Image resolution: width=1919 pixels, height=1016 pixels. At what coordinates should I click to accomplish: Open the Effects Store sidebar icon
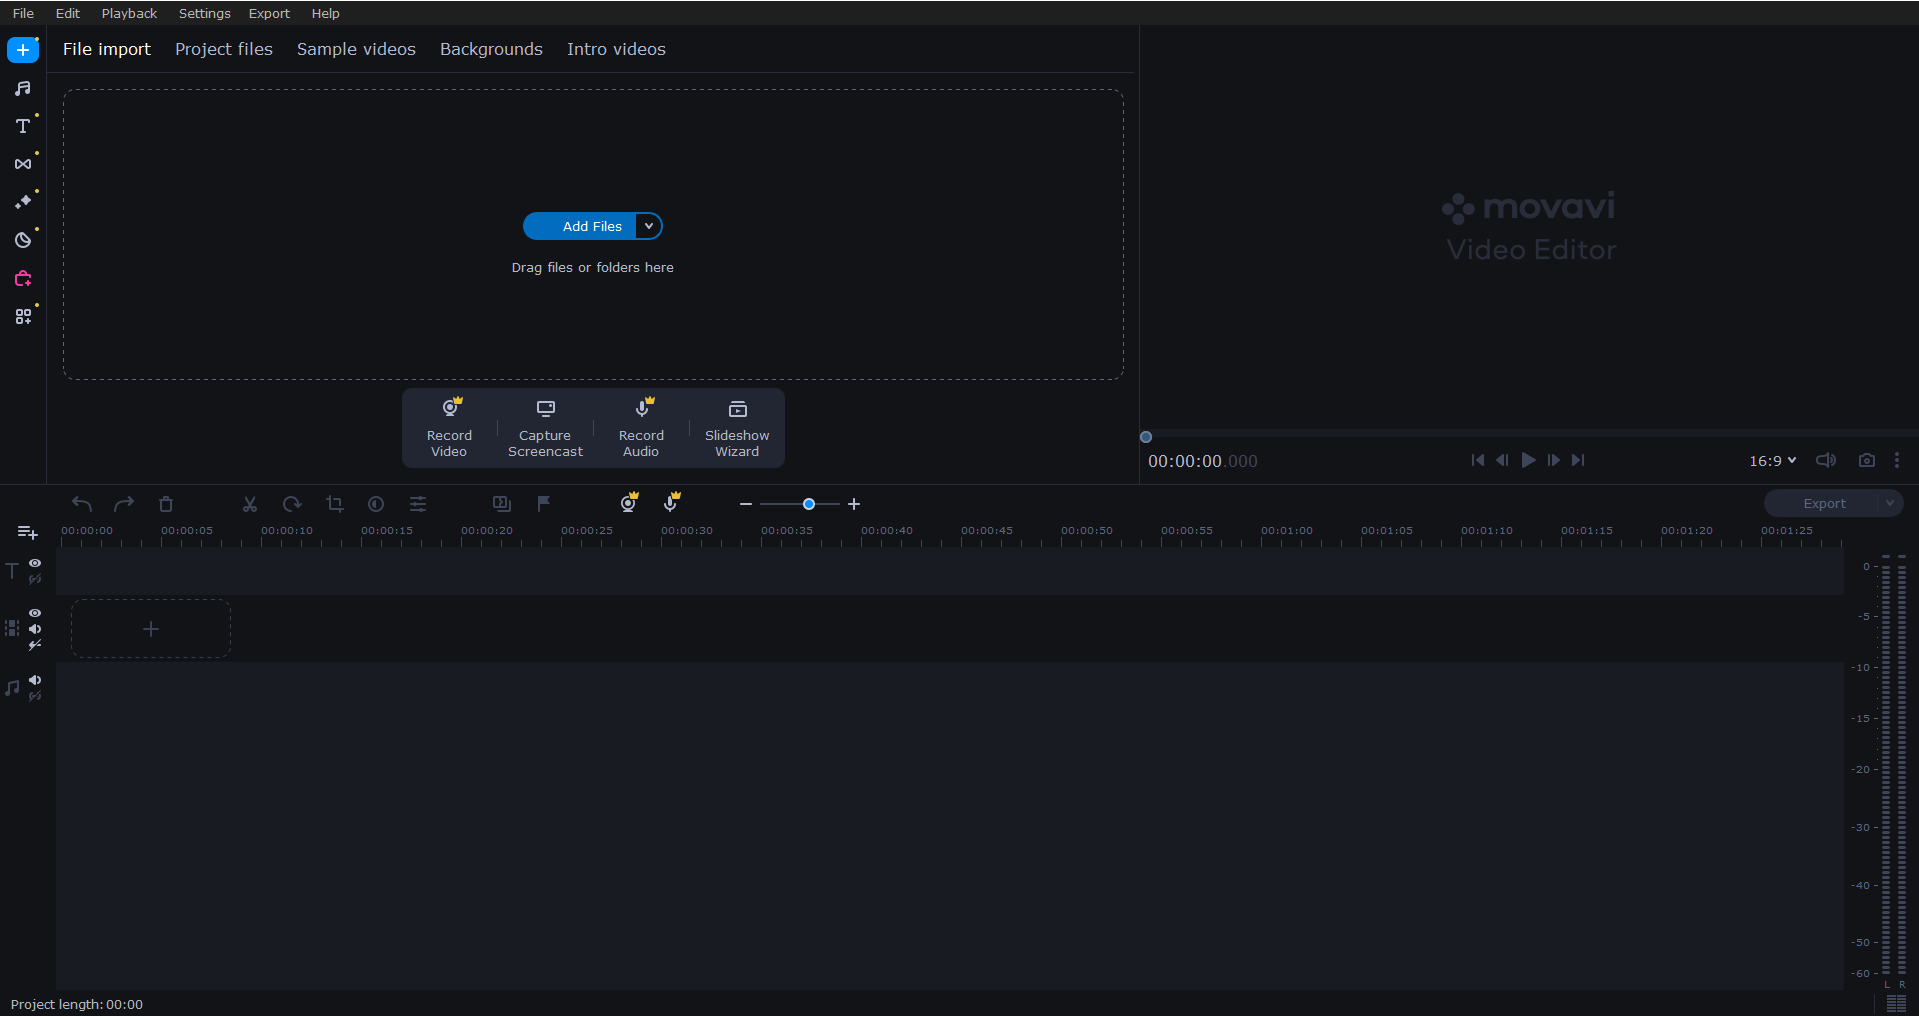[x=22, y=279]
